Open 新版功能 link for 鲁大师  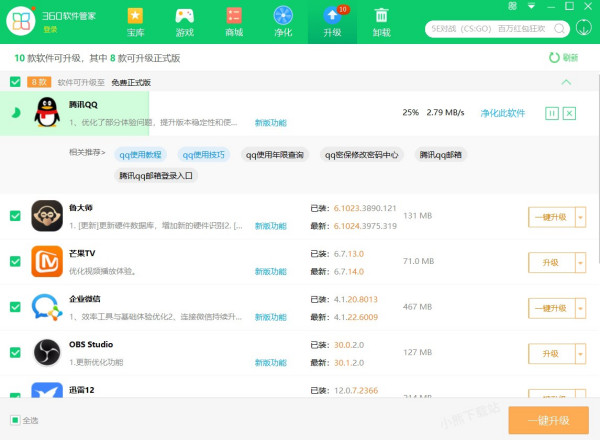pos(271,226)
